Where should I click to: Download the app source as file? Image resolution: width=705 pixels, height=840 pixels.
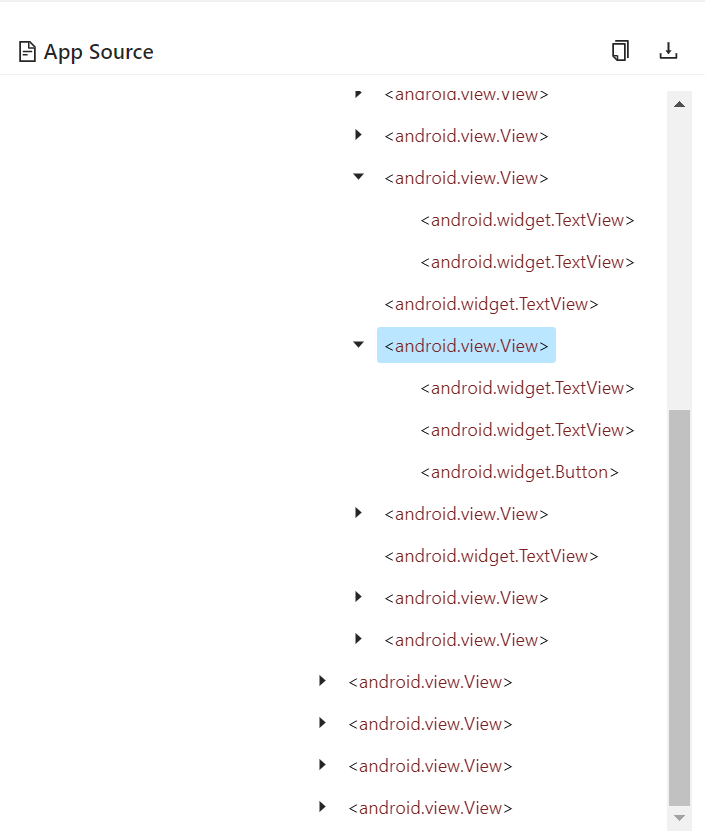[668, 51]
